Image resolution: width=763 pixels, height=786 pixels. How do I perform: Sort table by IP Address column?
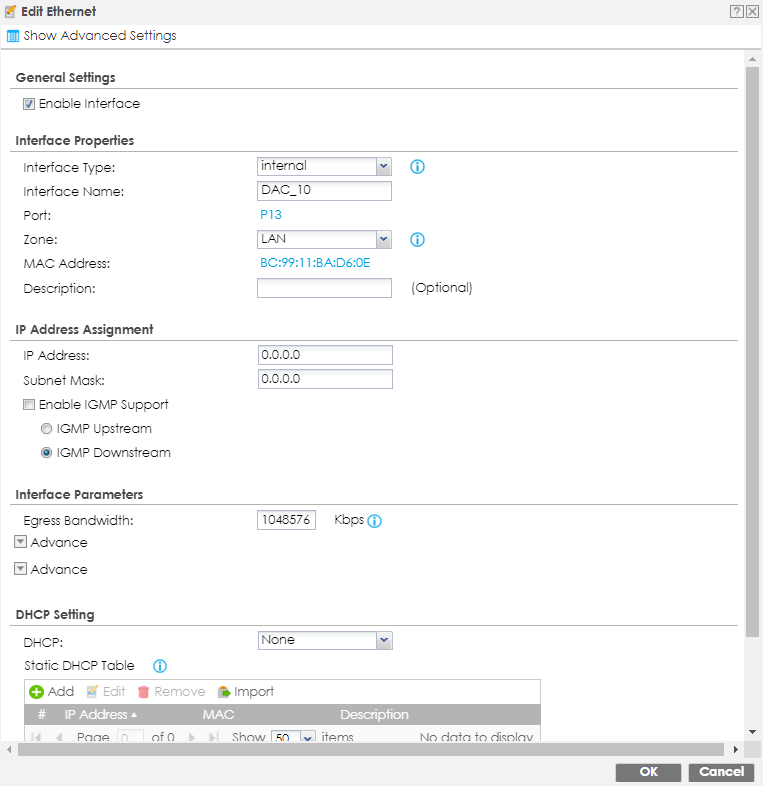point(100,715)
